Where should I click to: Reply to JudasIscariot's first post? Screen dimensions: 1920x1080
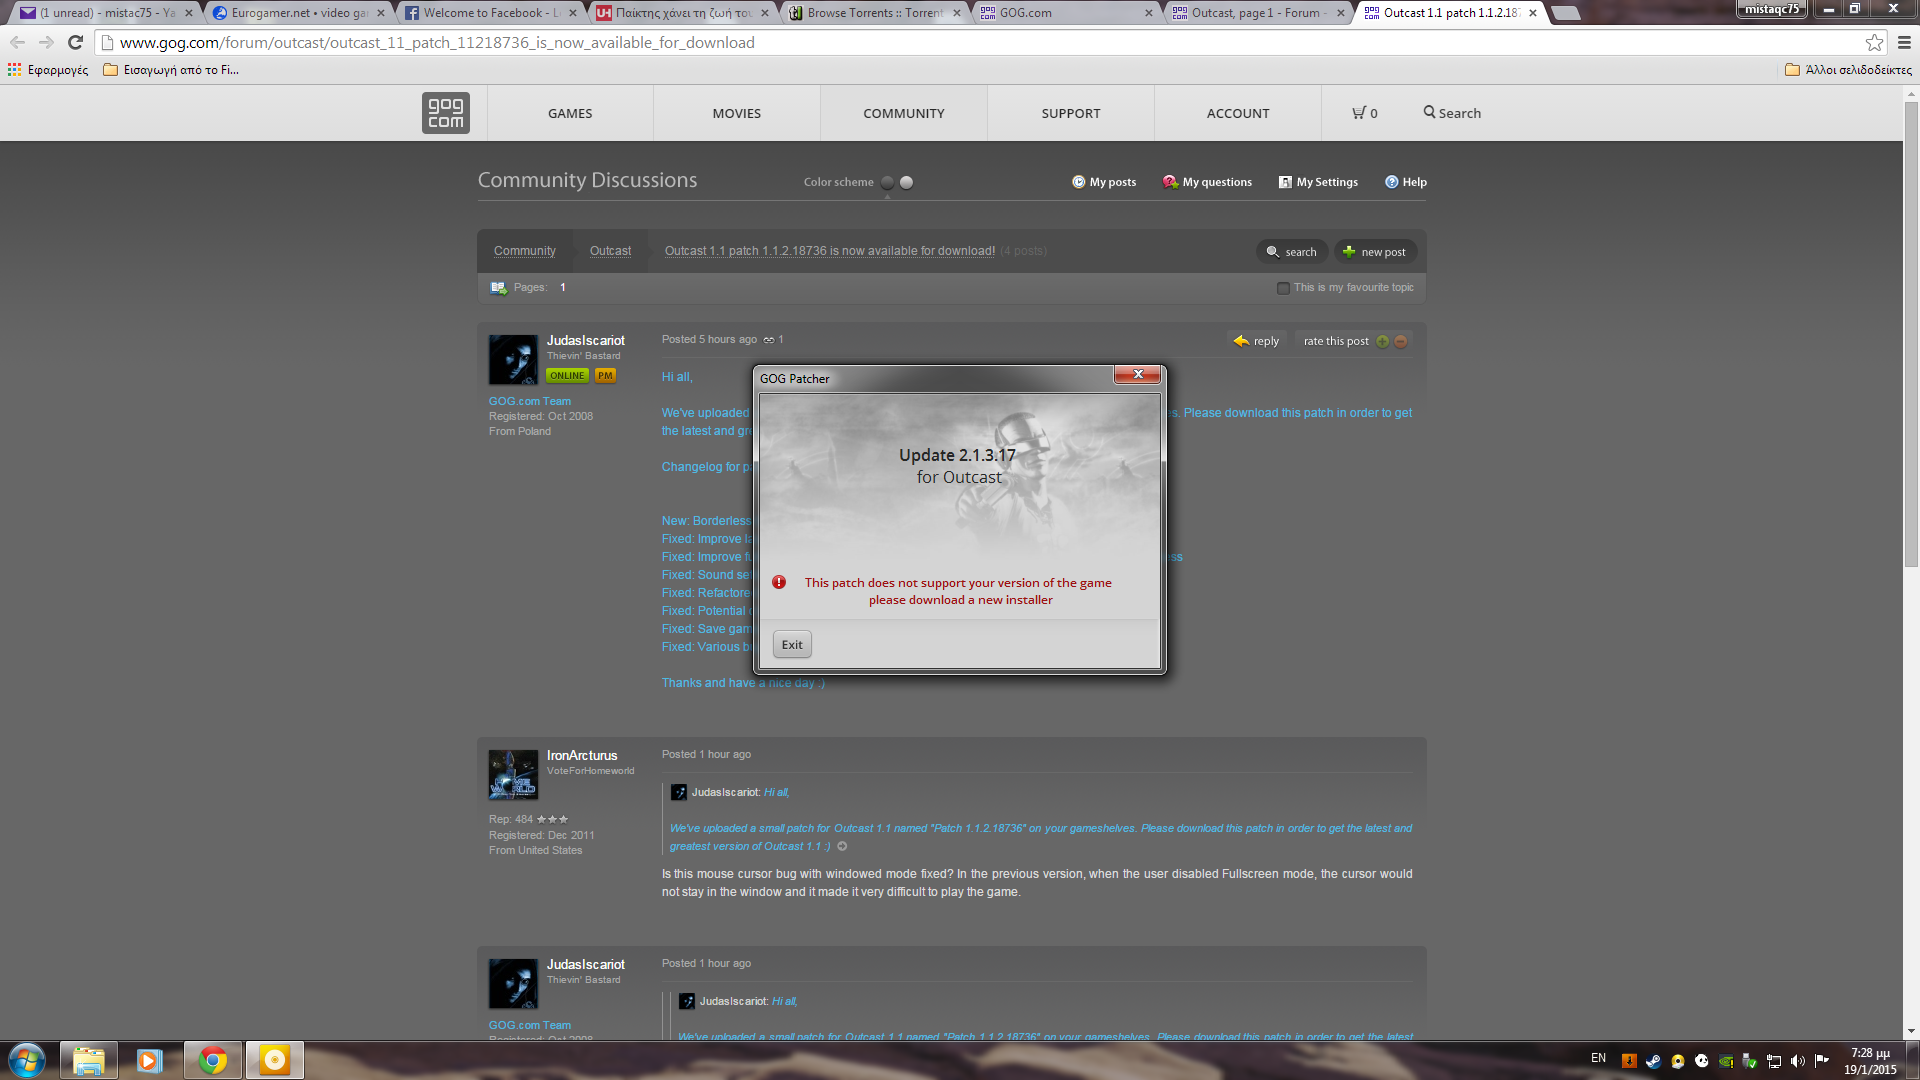pos(1256,341)
